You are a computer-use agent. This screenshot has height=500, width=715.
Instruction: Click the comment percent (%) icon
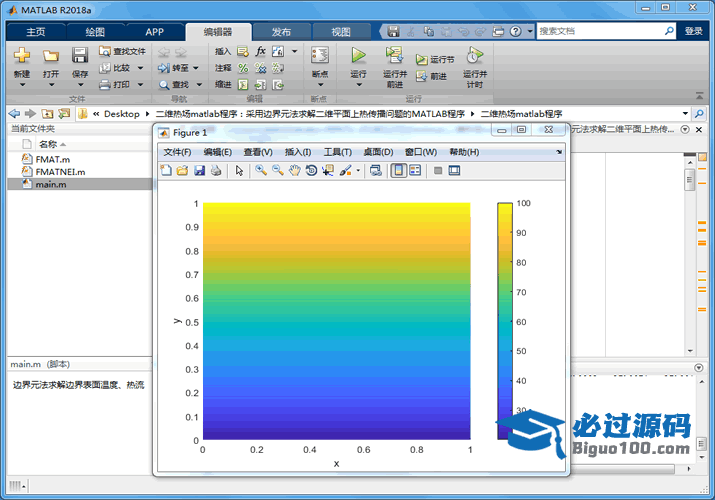[x=243, y=68]
